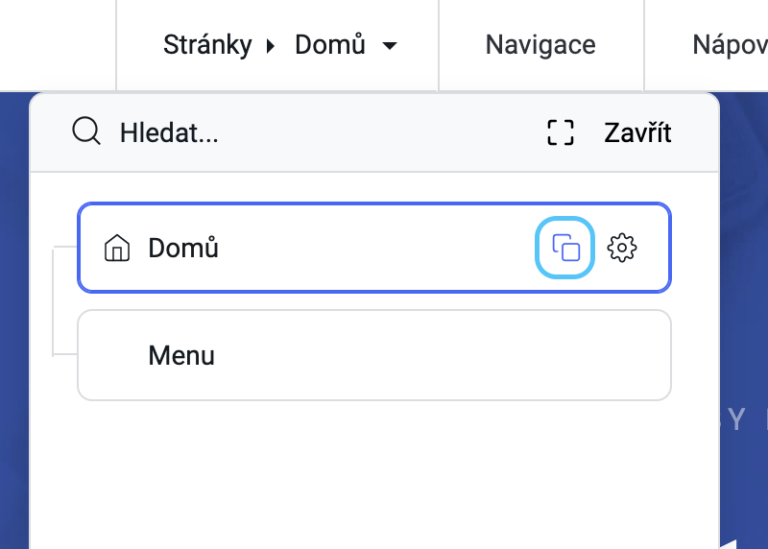The width and height of the screenshot is (768, 549).
Task: Switch to the Navigace tab
Action: pyautogui.click(x=540, y=45)
